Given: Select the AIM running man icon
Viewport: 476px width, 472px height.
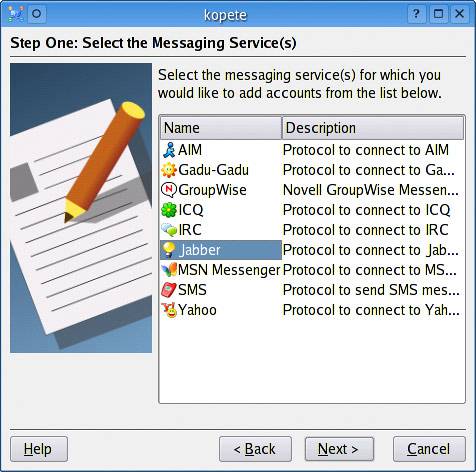Looking at the screenshot, I should [x=169, y=150].
